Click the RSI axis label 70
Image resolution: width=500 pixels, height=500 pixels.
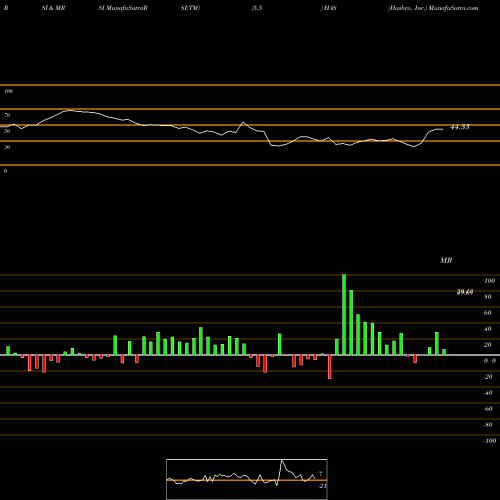(7, 115)
